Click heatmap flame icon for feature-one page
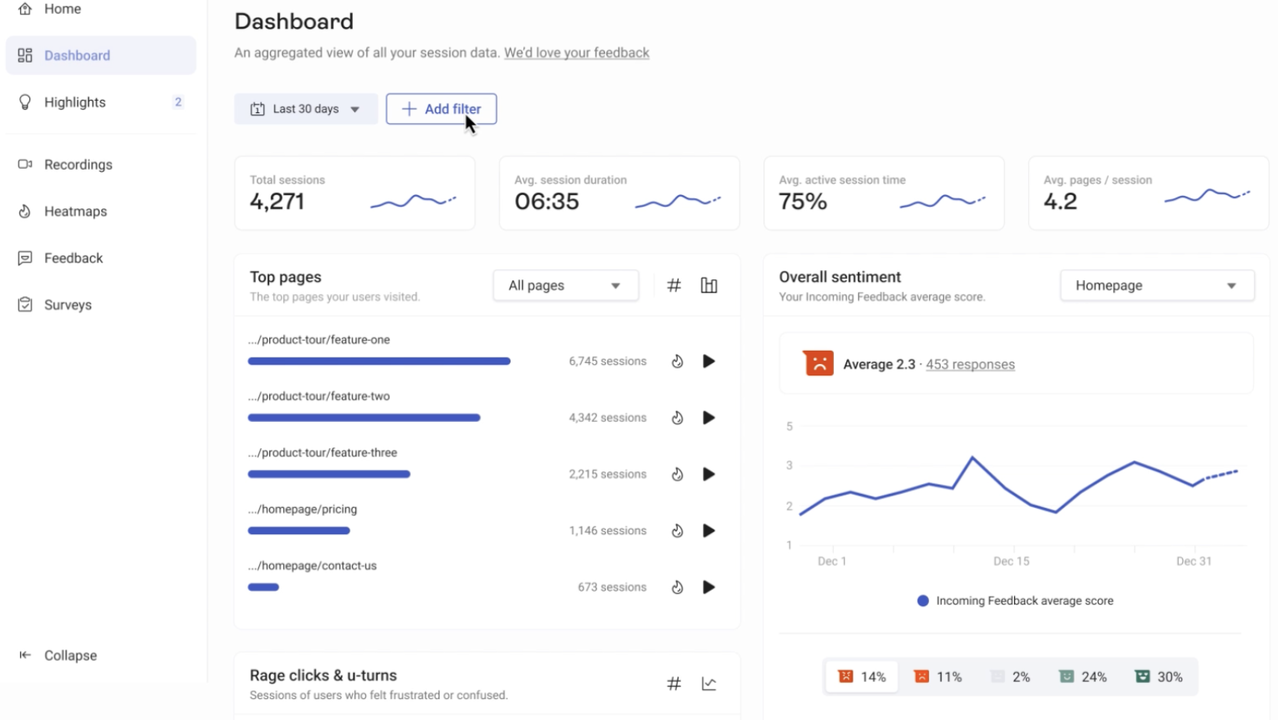 click(x=677, y=361)
